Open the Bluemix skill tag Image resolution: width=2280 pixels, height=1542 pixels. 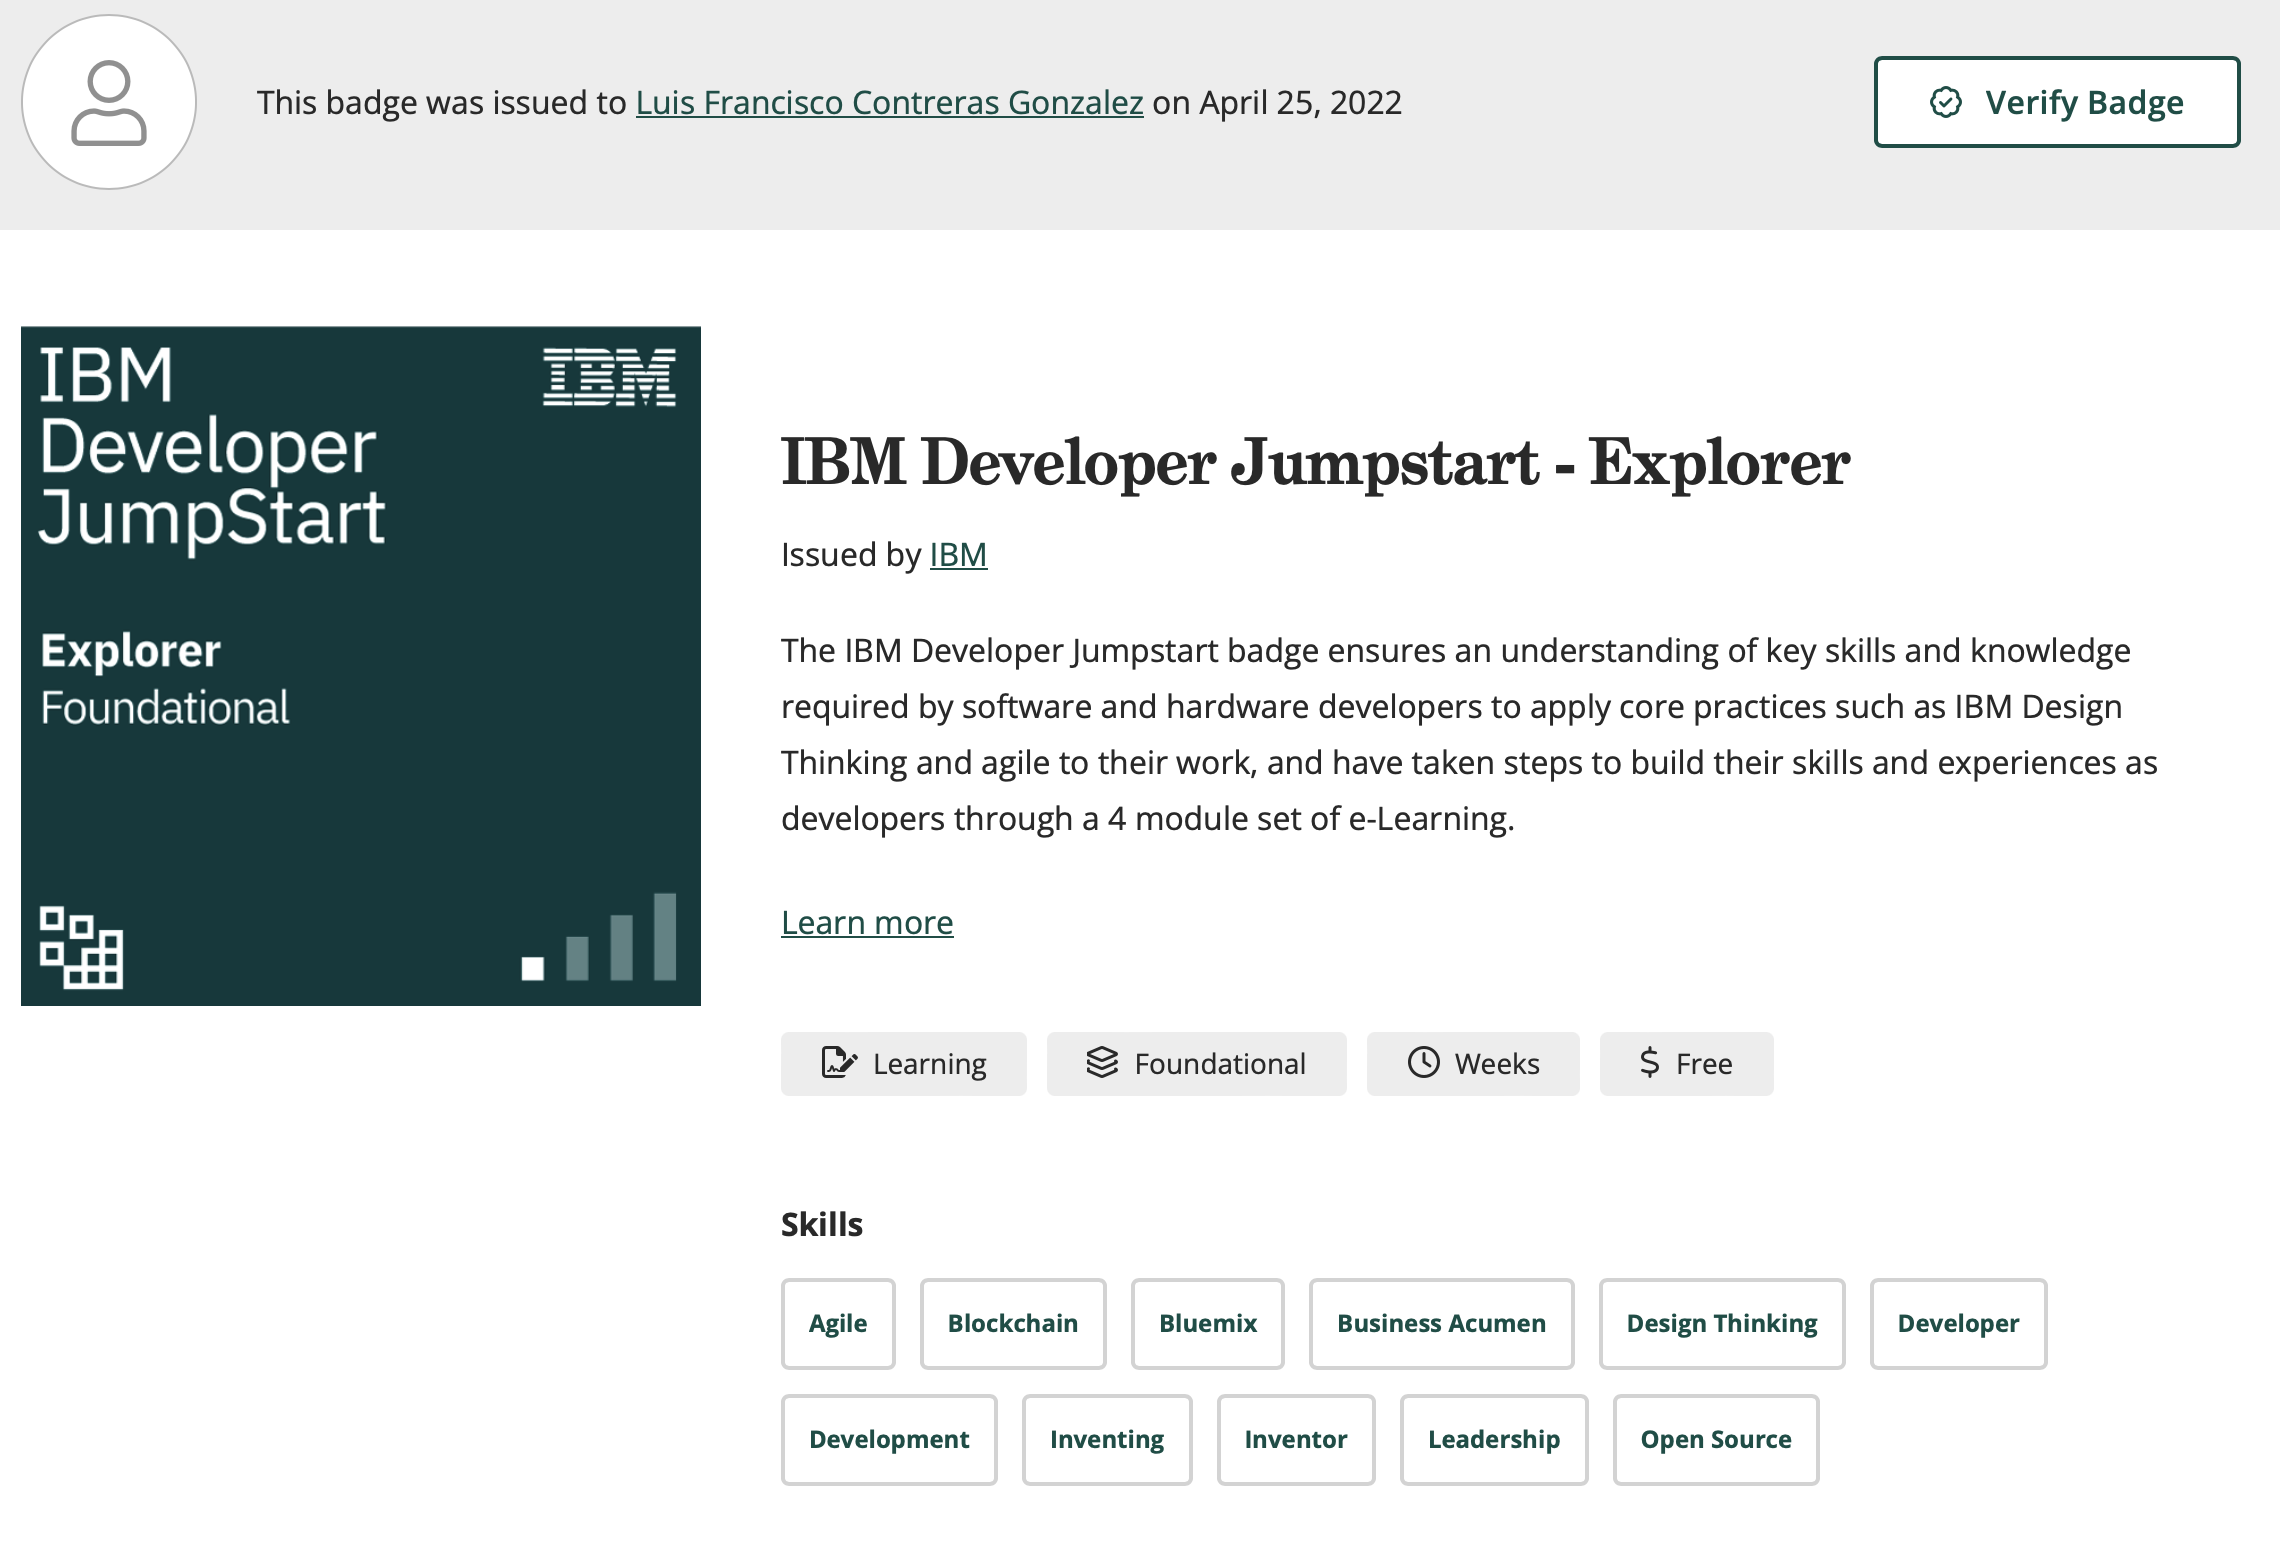[x=1208, y=1323]
